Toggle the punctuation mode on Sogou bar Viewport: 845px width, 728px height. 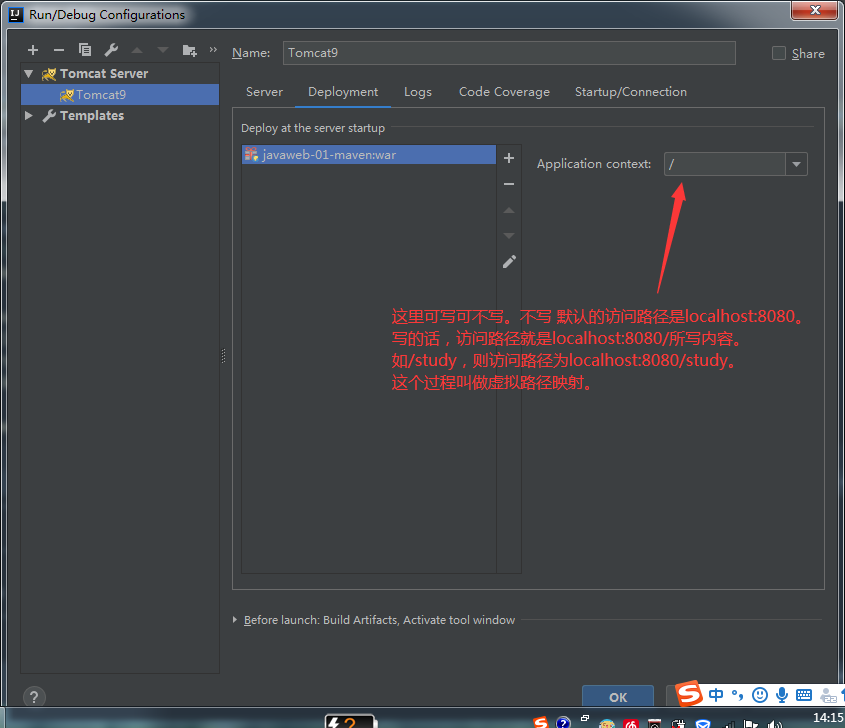point(737,695)
